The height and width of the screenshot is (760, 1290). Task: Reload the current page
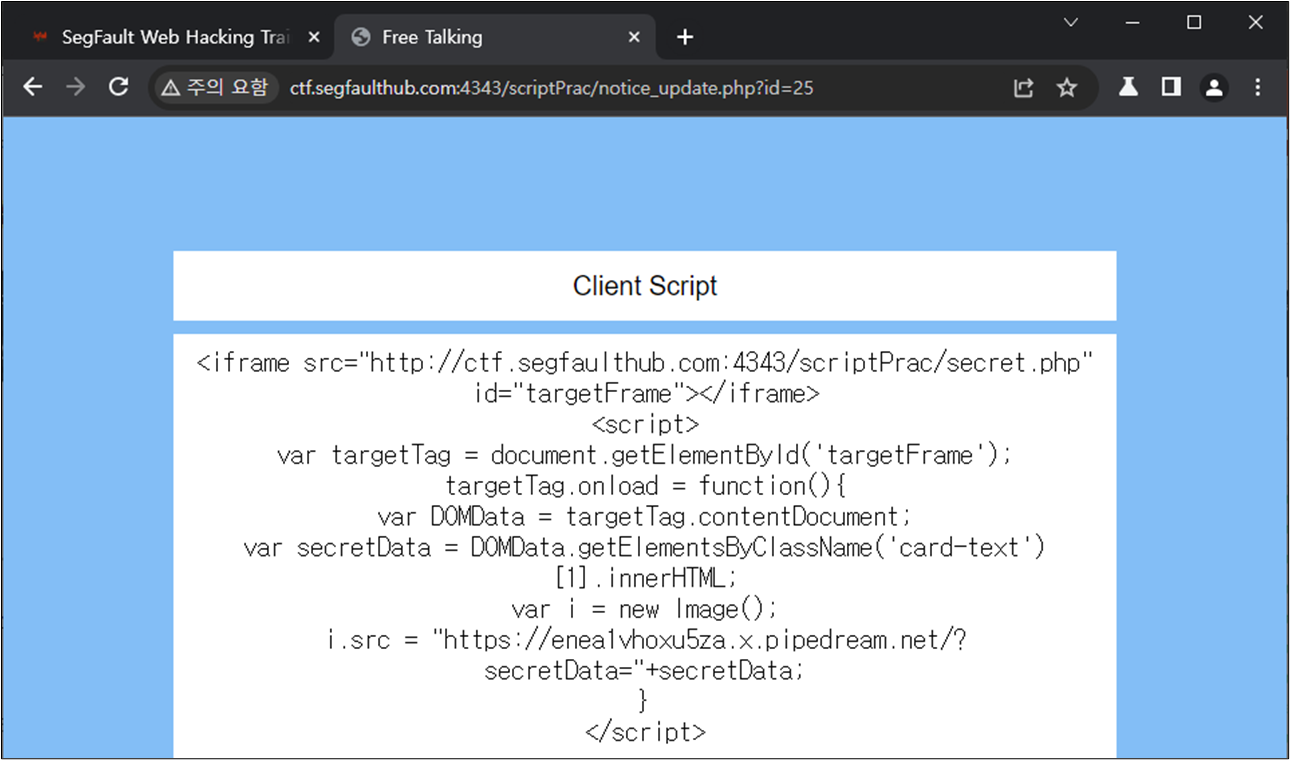pos(119,87)
